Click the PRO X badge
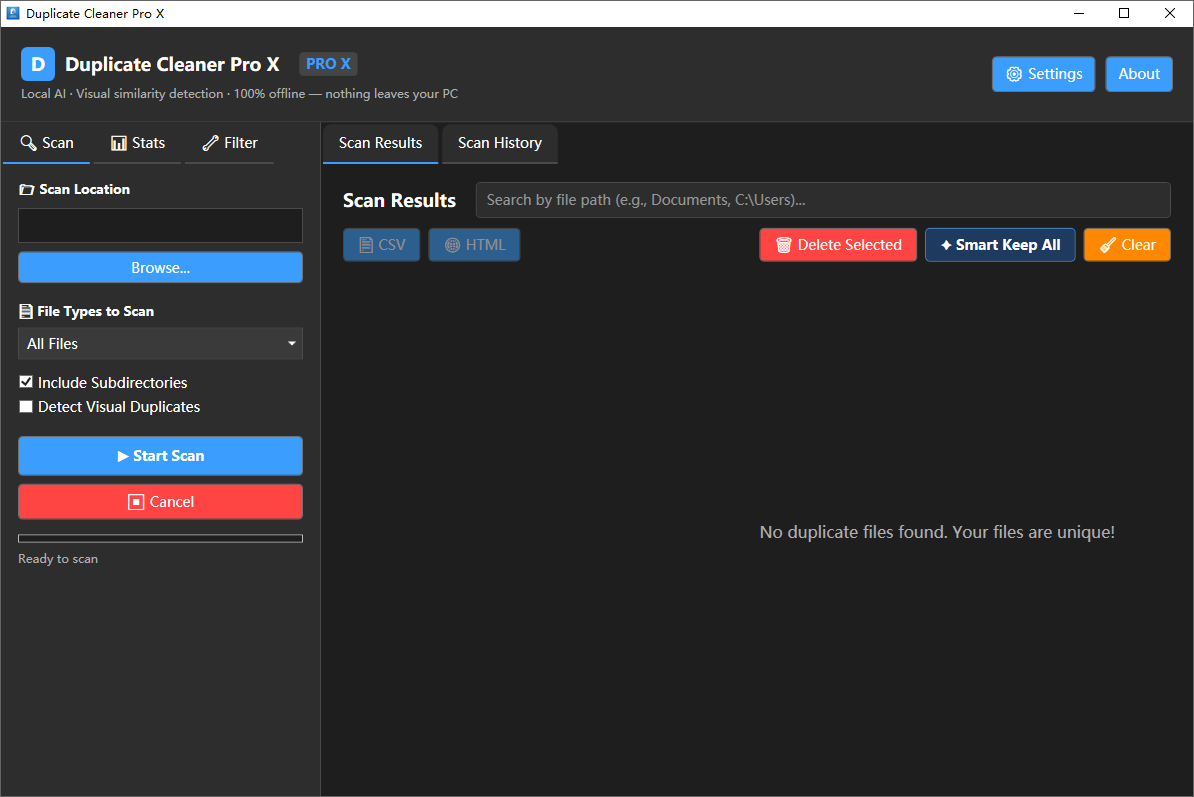The width and height of the screenshot is (1194, 797). [x=328, y=64]
